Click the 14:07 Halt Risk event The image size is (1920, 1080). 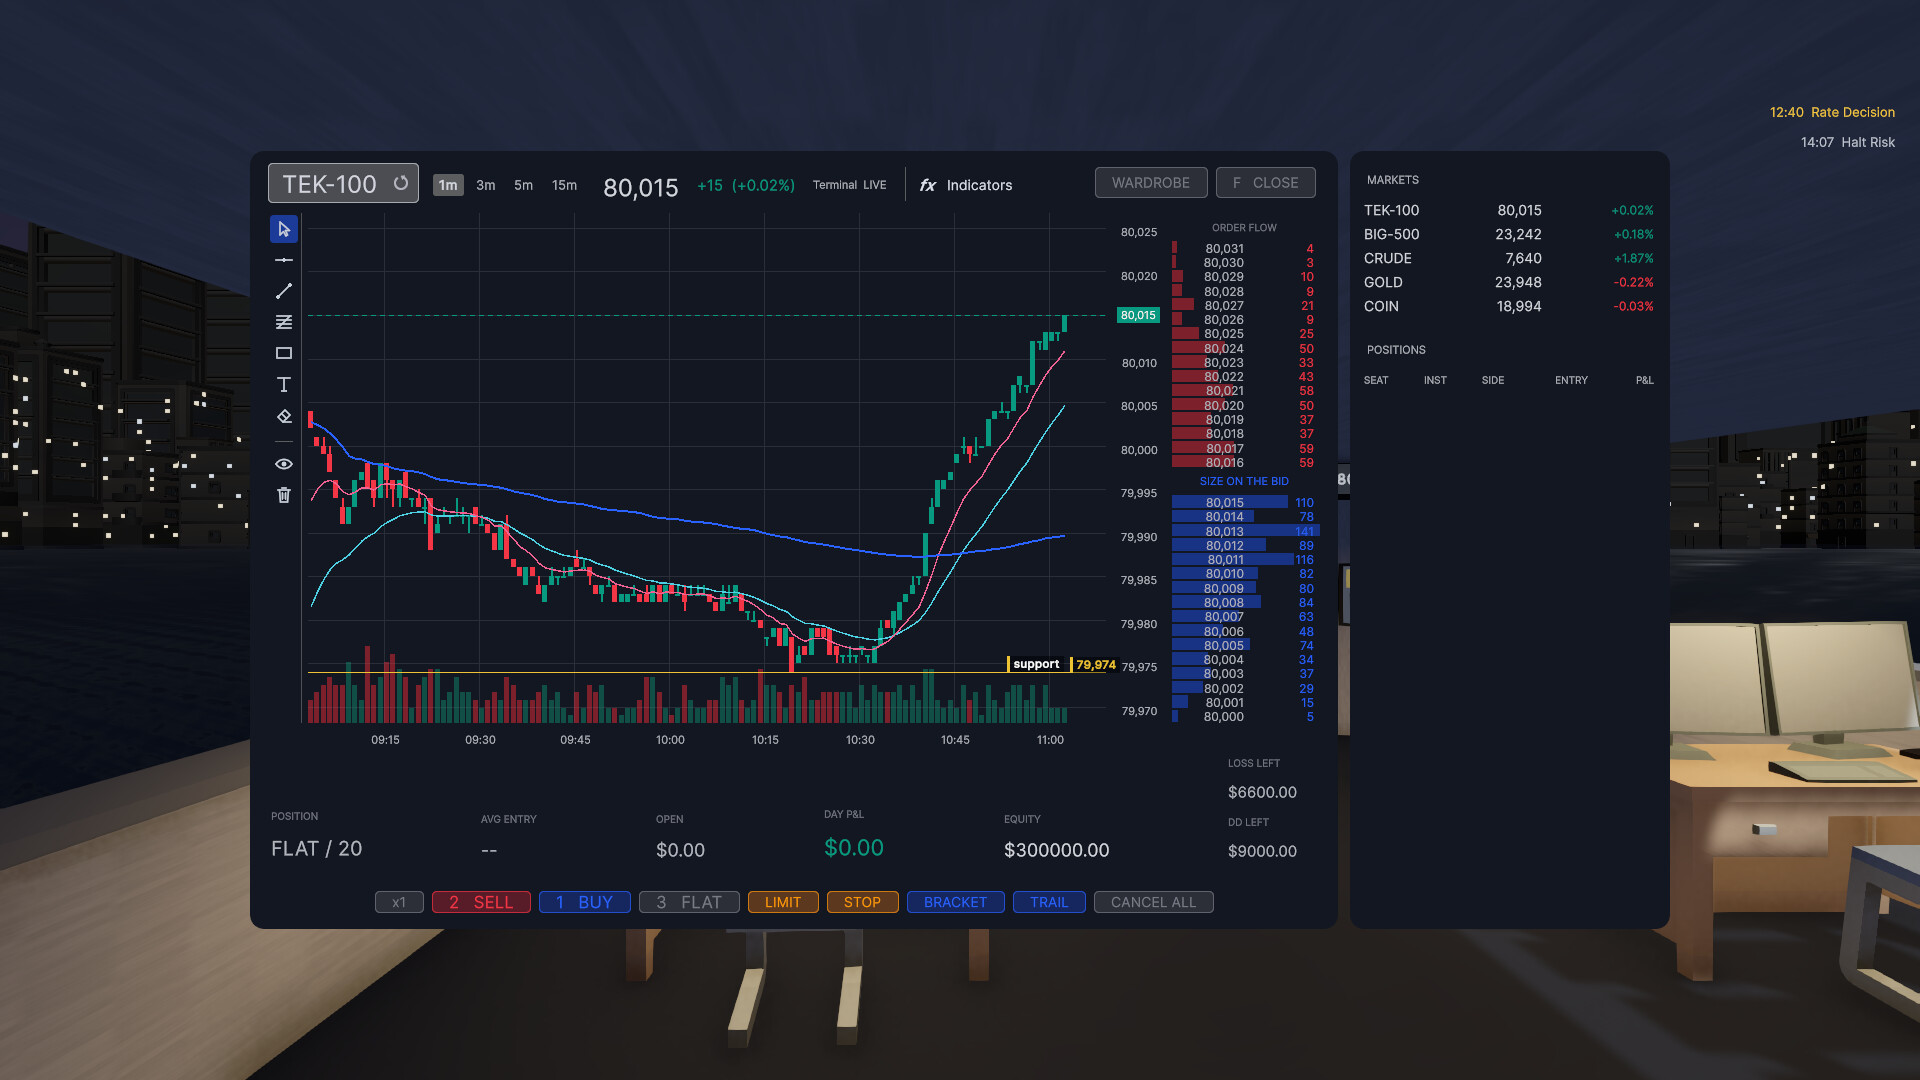click(x=1848, y=142)
